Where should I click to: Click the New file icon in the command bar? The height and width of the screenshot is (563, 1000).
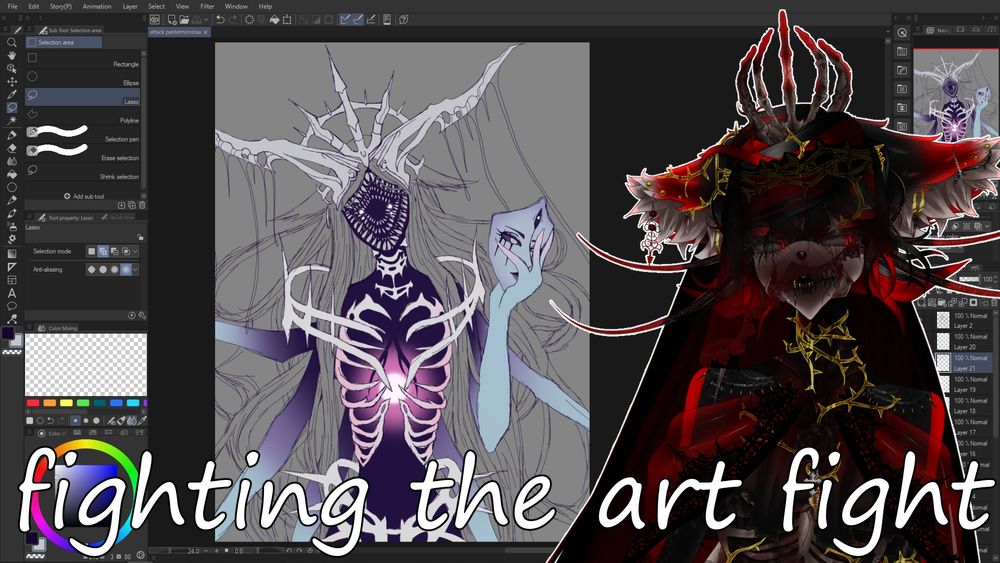172,20
